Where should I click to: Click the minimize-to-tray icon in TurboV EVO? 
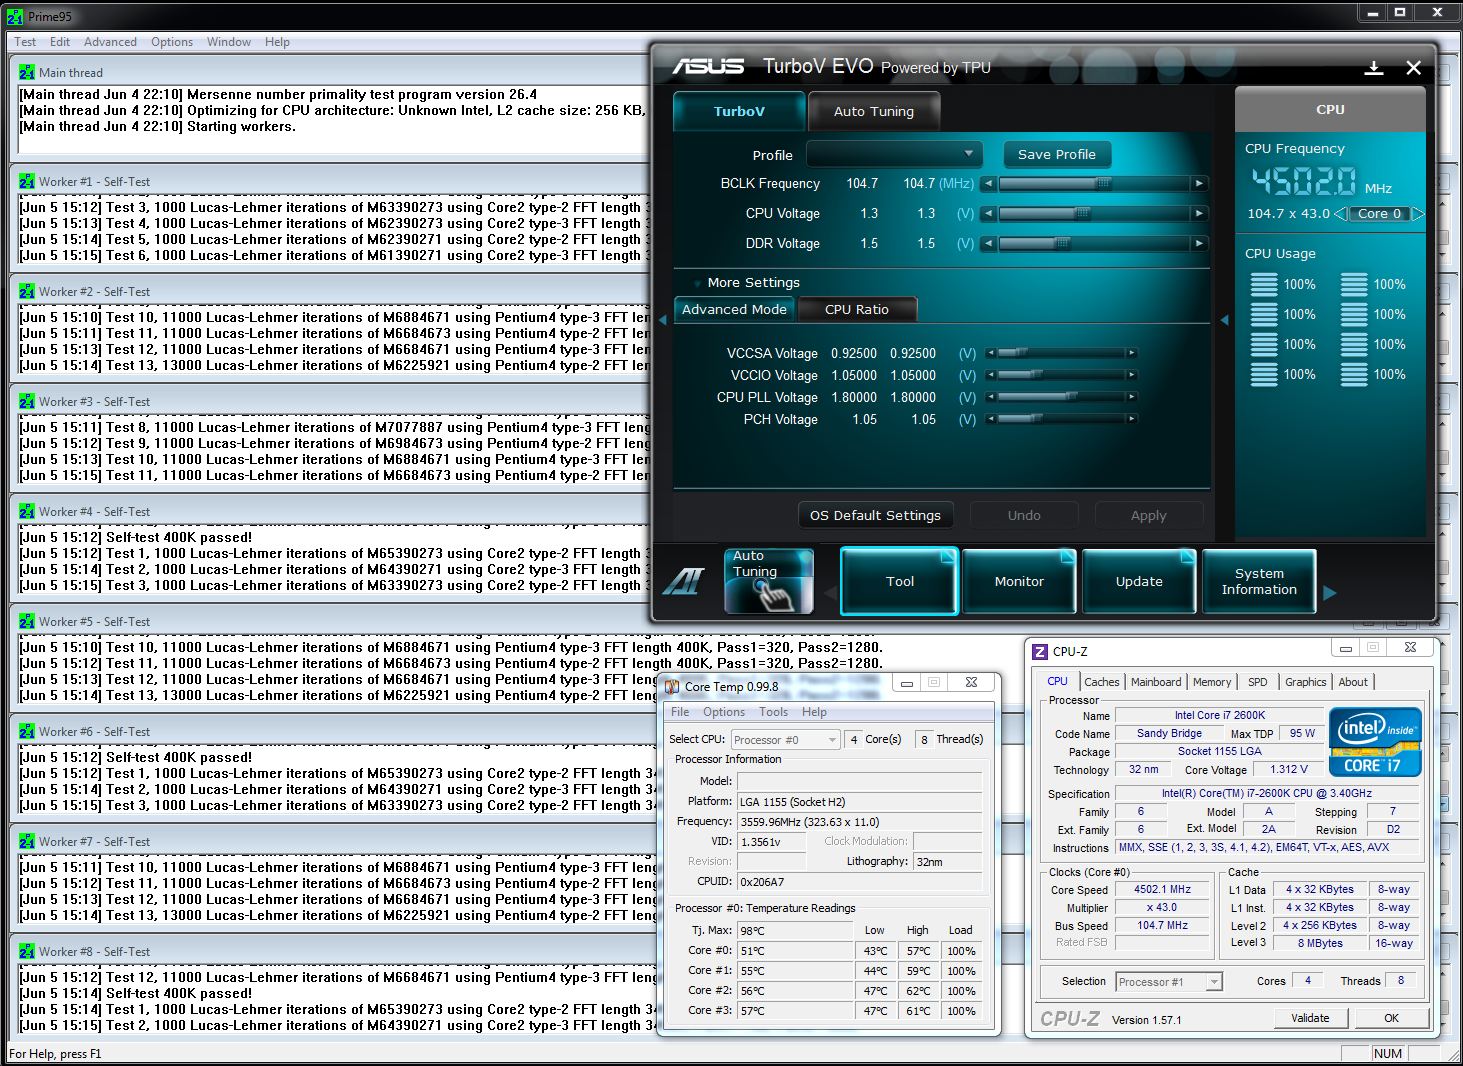(x=1374, y=68)
